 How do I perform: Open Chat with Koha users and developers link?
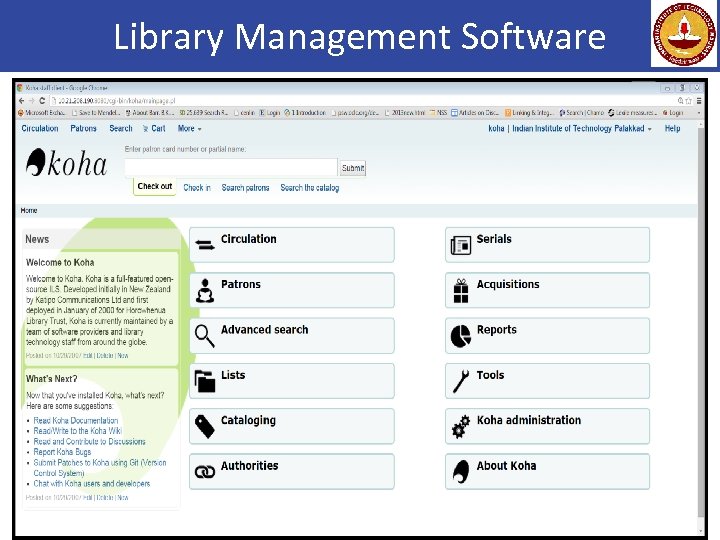pos(92,484)
